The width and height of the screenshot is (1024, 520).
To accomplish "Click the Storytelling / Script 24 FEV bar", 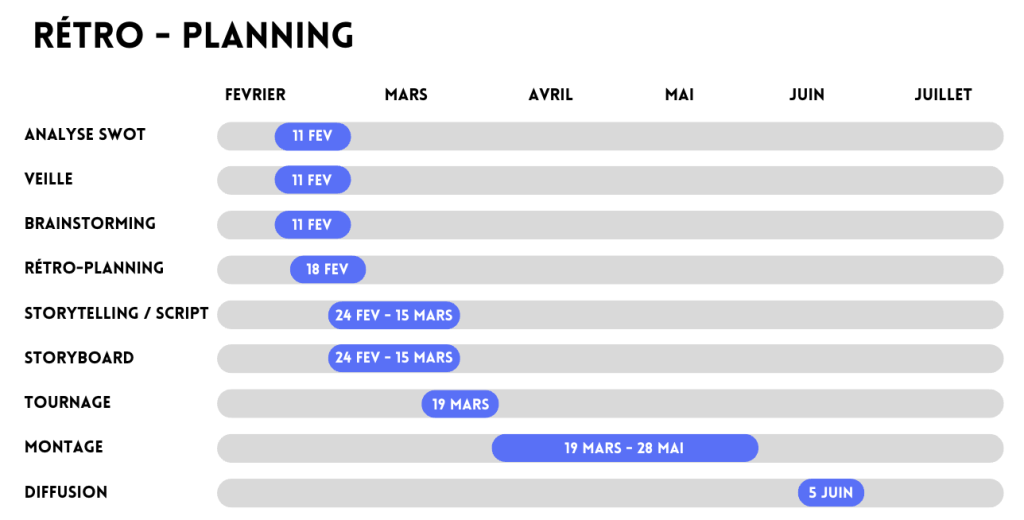I will point(394,315).
